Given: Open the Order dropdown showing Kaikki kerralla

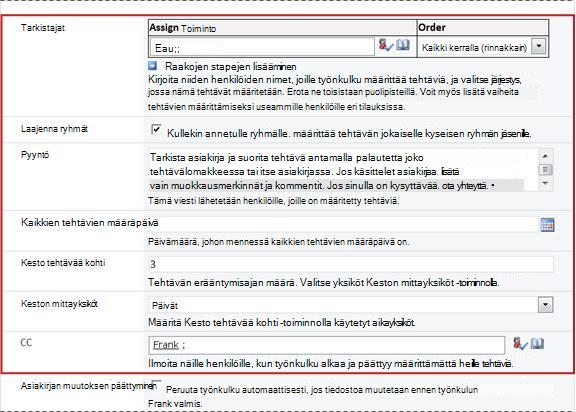Looking at the screenshot, I should (x=539, y=47).
